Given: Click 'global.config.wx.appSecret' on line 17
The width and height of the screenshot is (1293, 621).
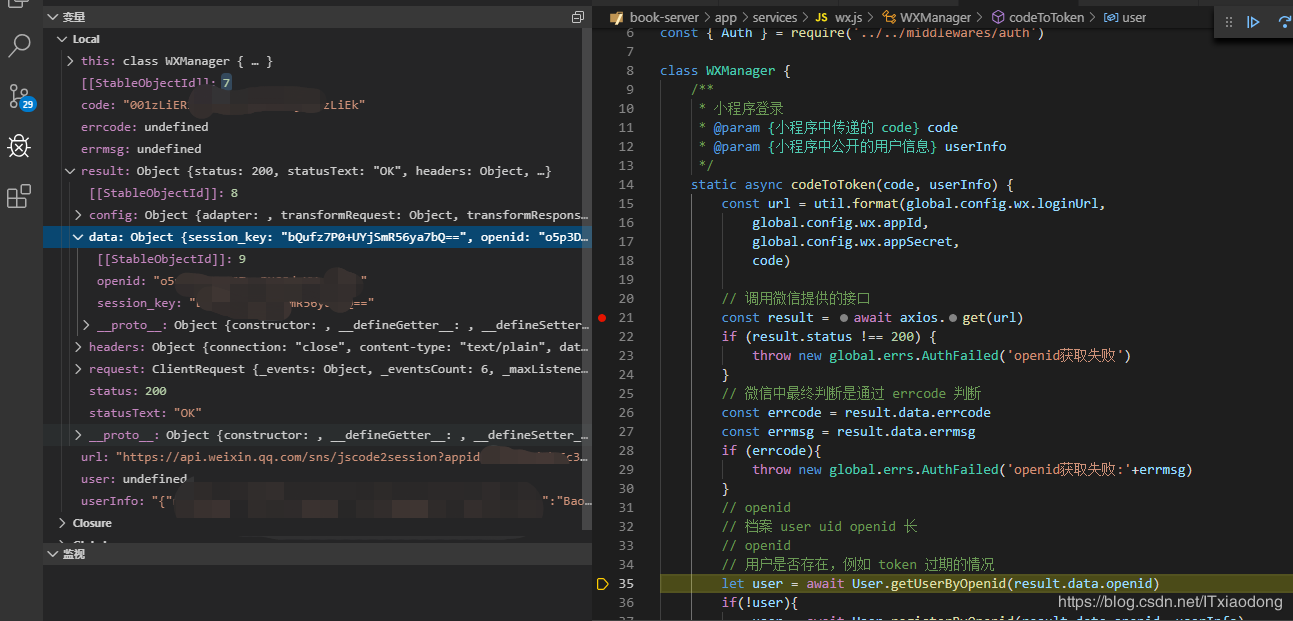Looking at the screenshot, I should (855, 242).
